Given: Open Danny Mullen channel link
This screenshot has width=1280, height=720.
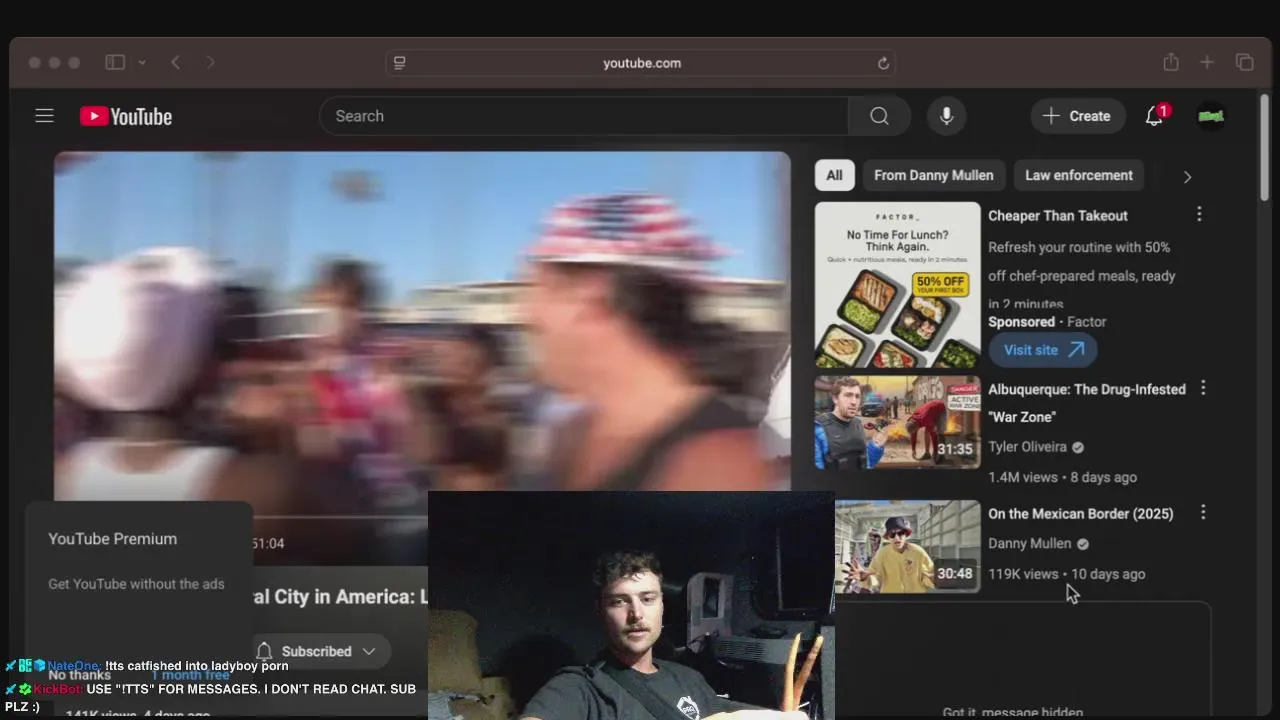Looking at the screenshot, I should 1029,543.
